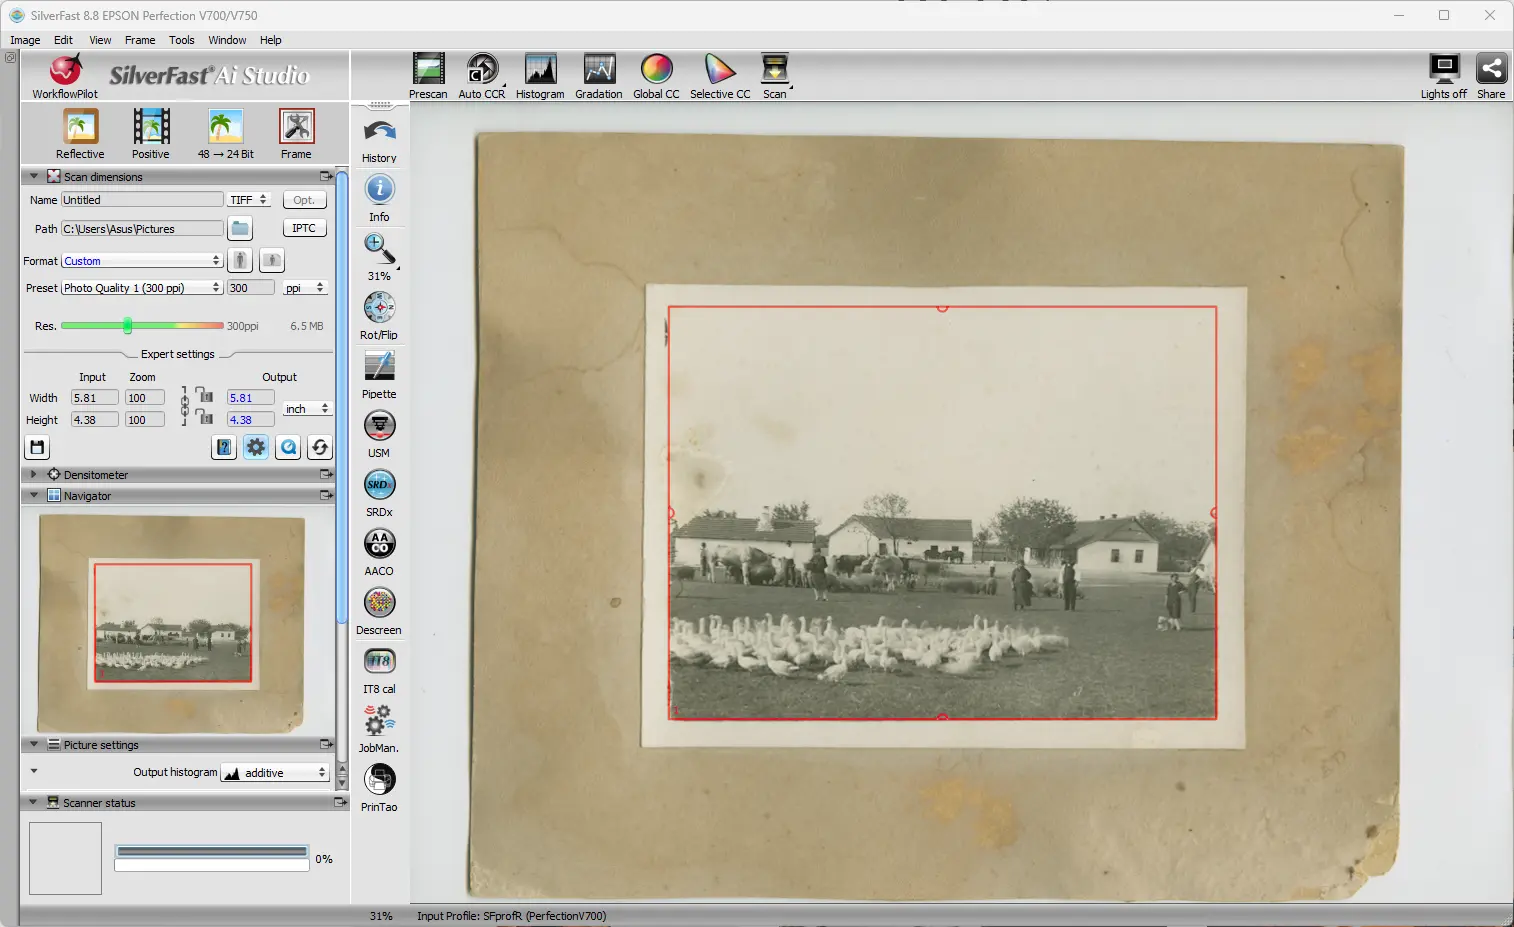Open the help book icon button
Image resolution: width=1514 pixels, height=927 pixels.
coord(224,447)
